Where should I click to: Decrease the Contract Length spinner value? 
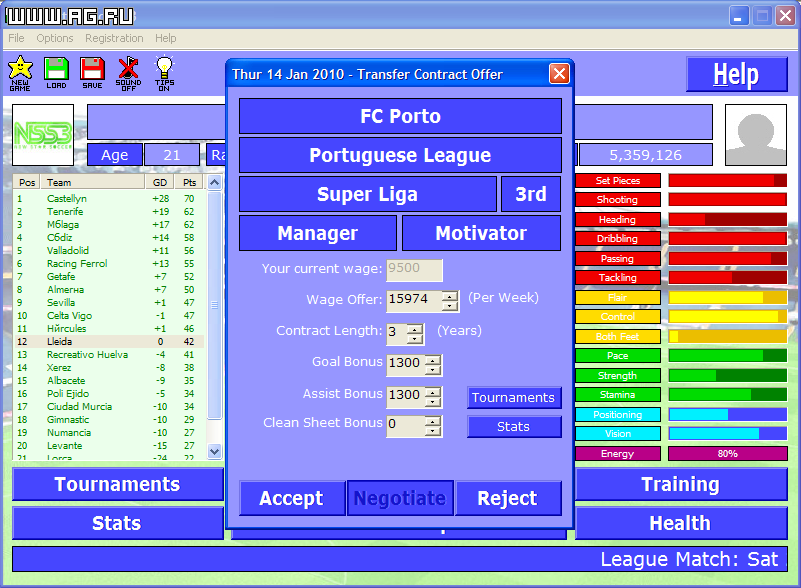[416, 338]
